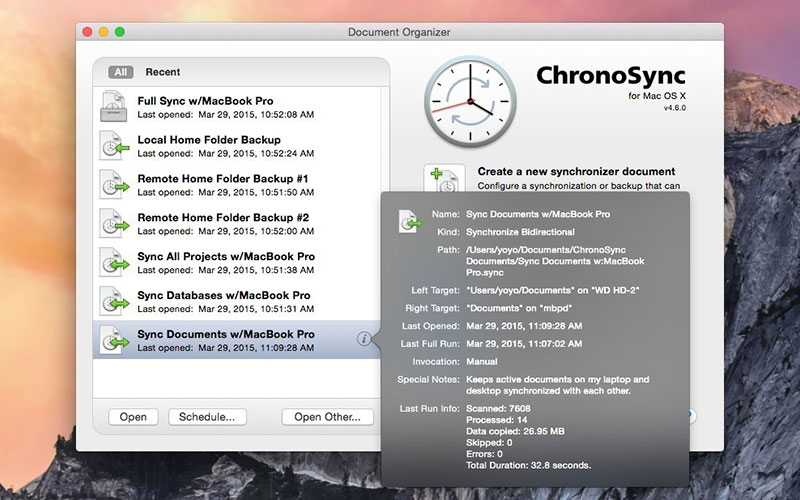Click the Open button
The image size is (800, 500).
click(x=133, y=417)
